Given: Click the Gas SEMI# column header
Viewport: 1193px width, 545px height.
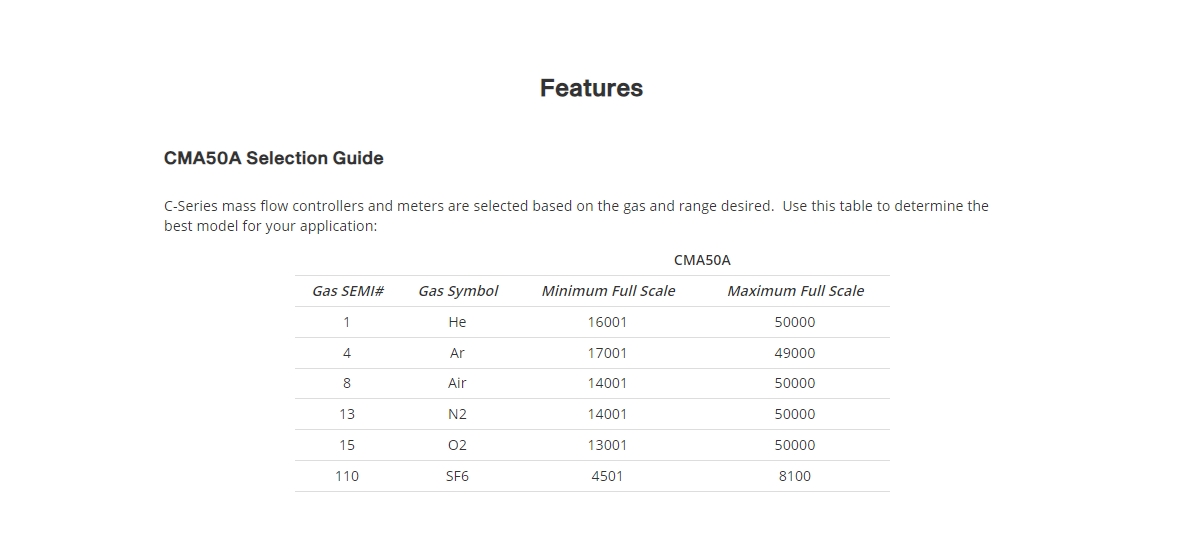Looking at the screenshot, I should [x=348, y=291].
